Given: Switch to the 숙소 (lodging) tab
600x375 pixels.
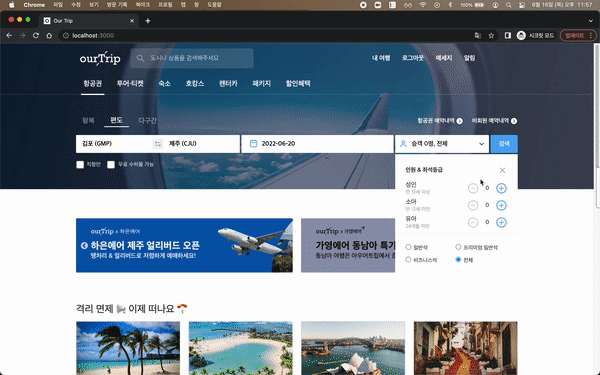Looking at the screenshot, I should [x=165, y=83].
